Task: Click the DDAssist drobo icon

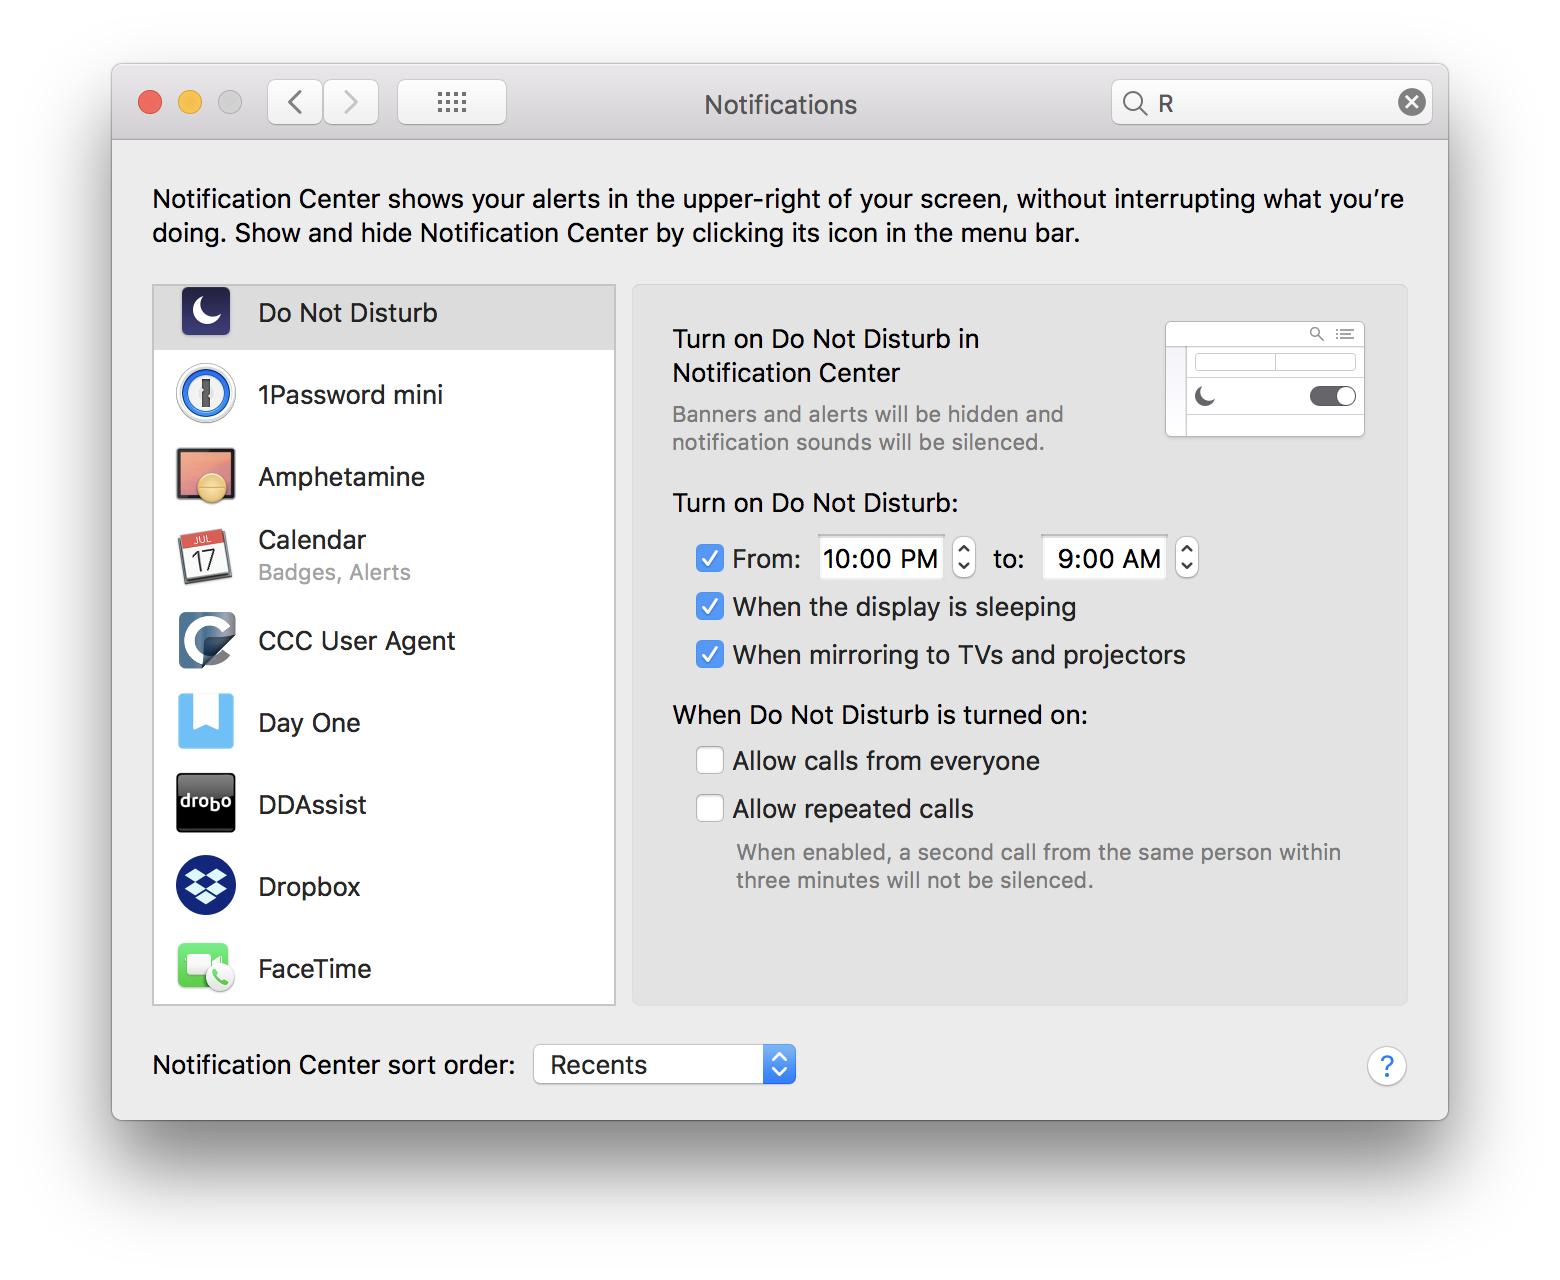Action: [x=206, y=803]
